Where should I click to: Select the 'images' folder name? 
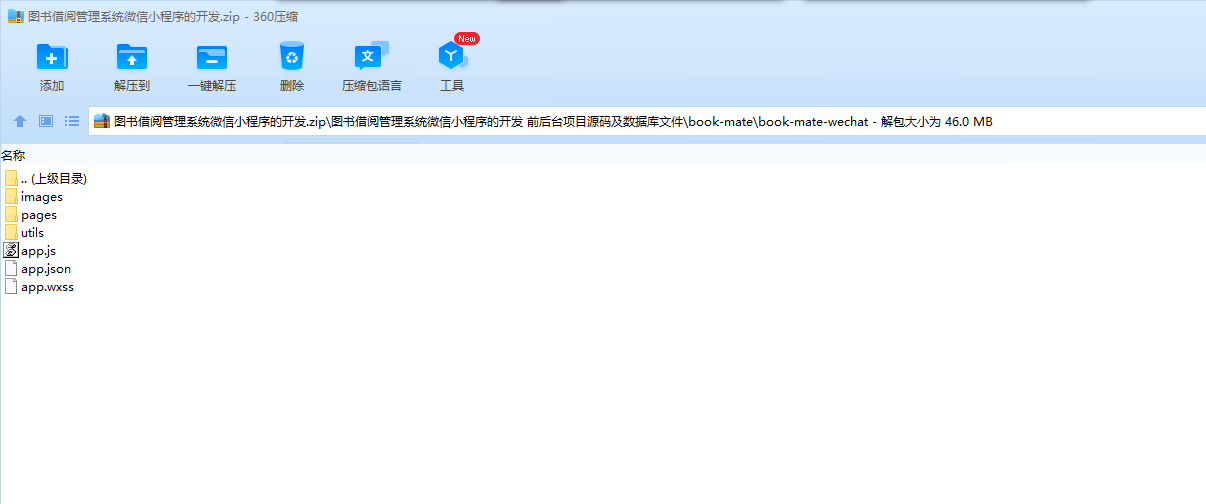42,197
